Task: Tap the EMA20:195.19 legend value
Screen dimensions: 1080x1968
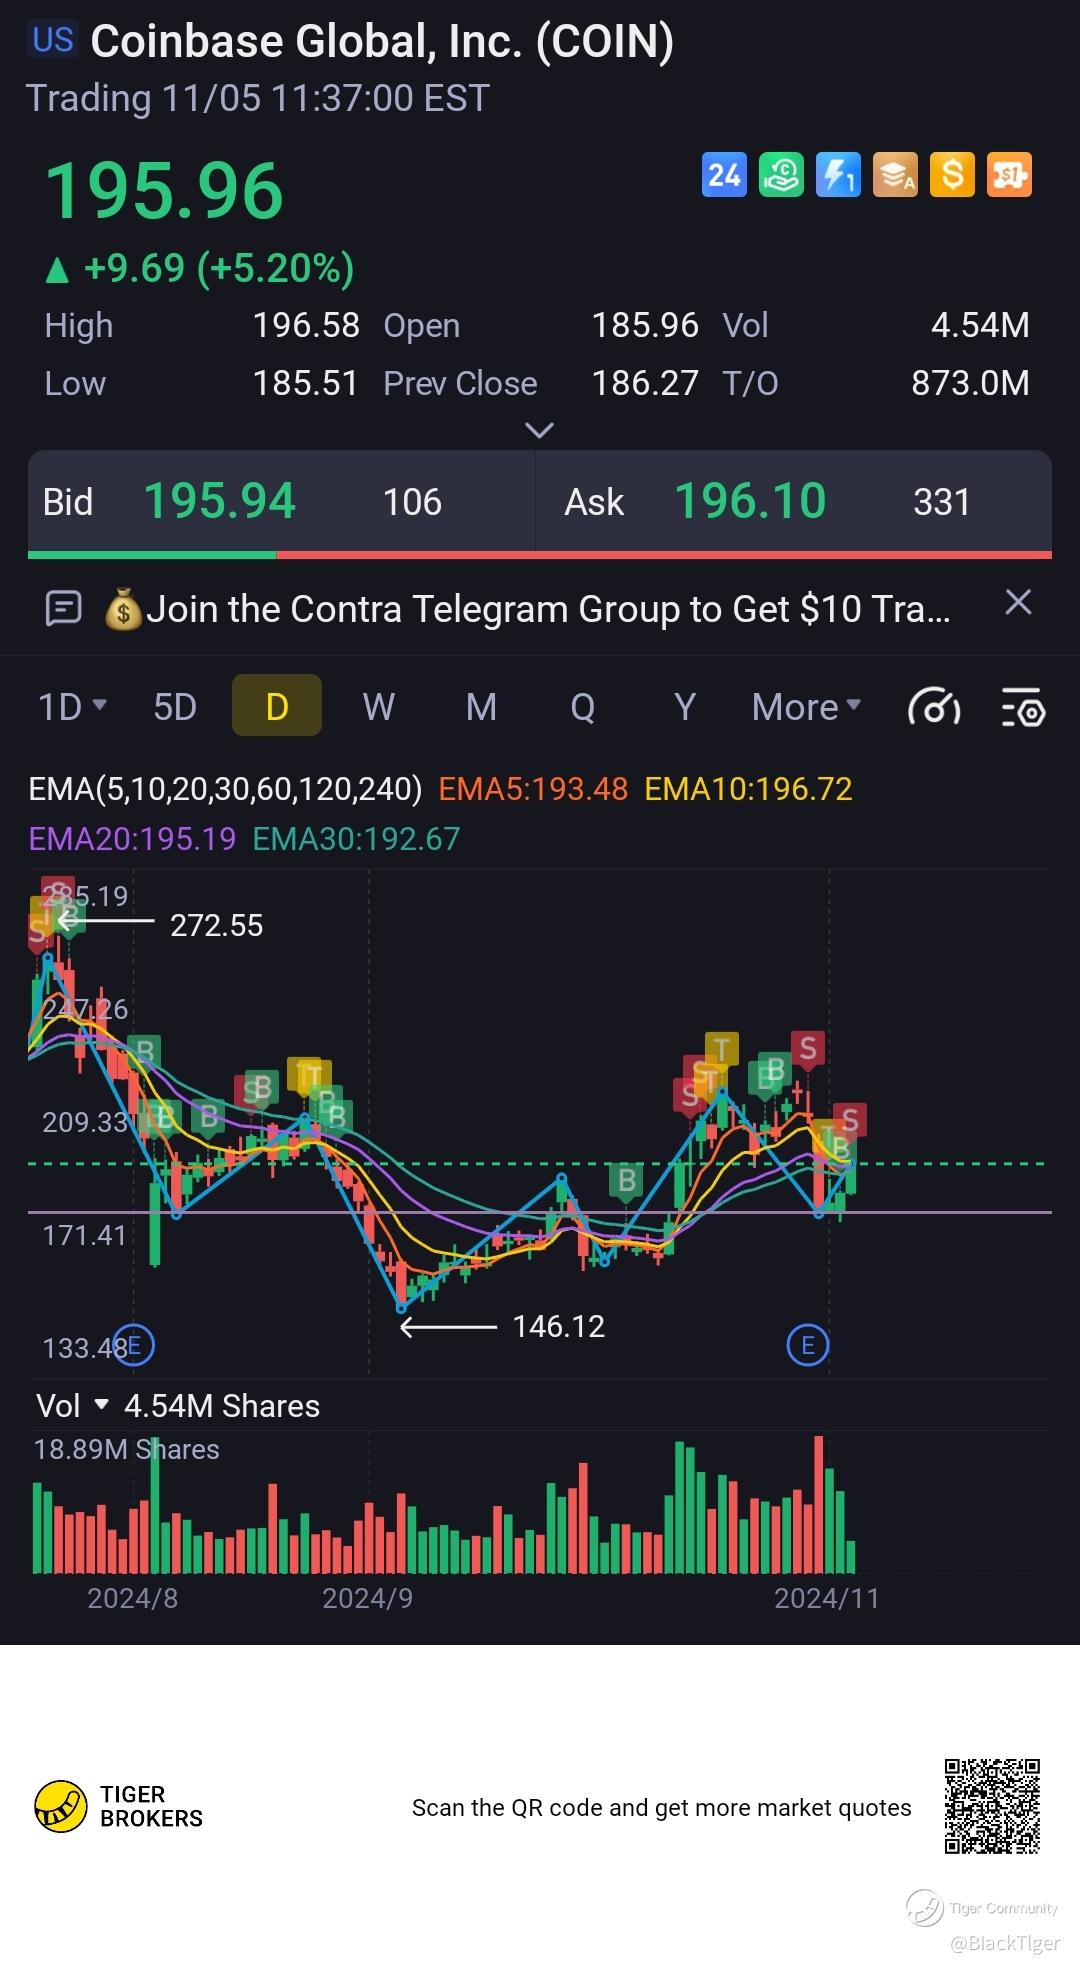Action: [132, 838]
